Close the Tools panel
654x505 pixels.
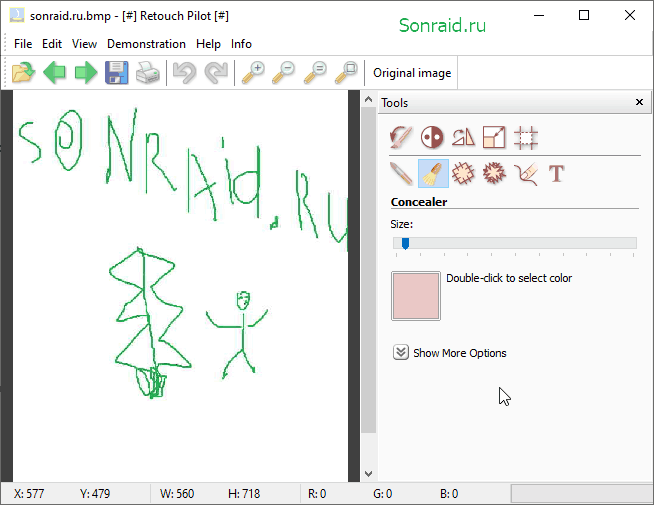coord(639,102)
